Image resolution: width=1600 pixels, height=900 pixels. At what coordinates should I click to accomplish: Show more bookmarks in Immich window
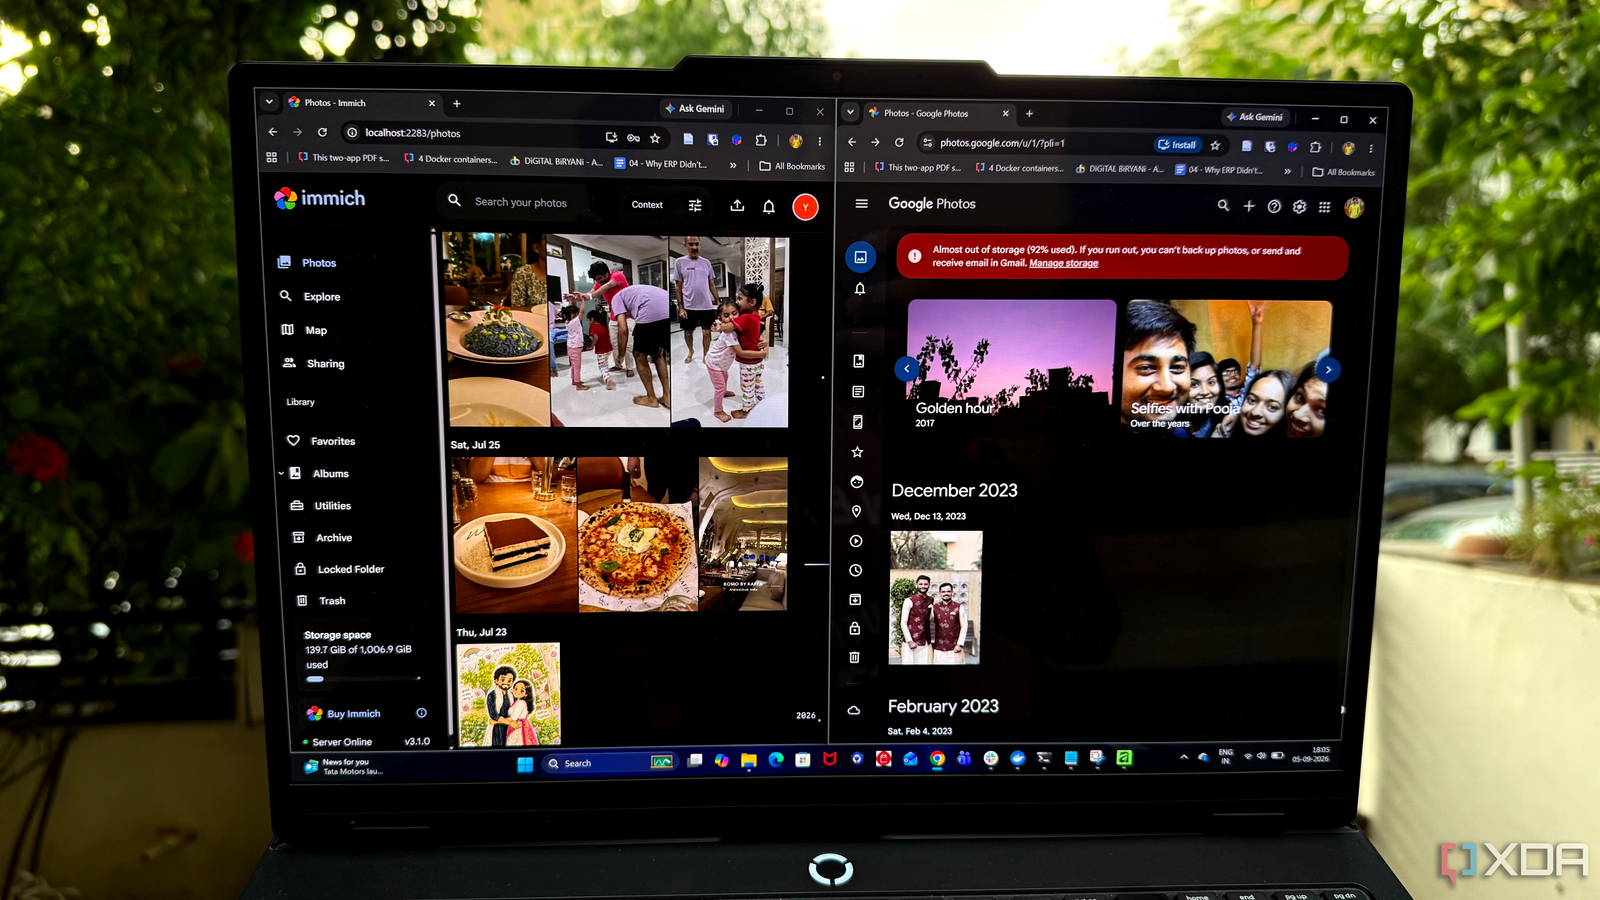[733, 165]
